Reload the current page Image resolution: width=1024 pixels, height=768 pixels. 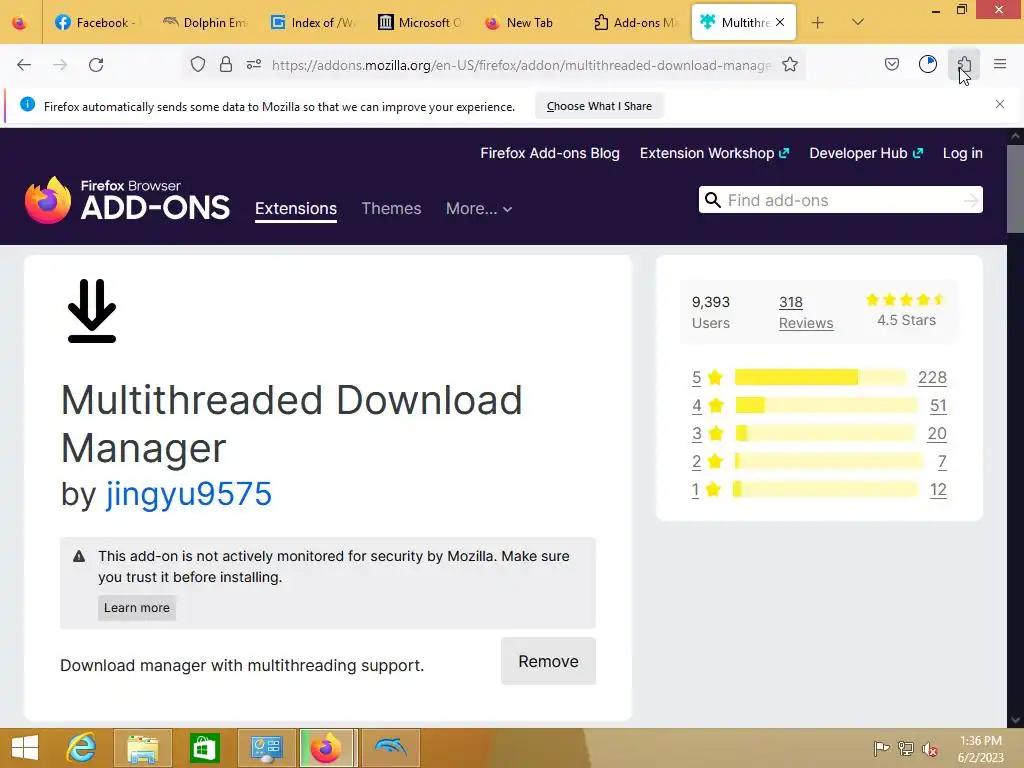(96, 65)
